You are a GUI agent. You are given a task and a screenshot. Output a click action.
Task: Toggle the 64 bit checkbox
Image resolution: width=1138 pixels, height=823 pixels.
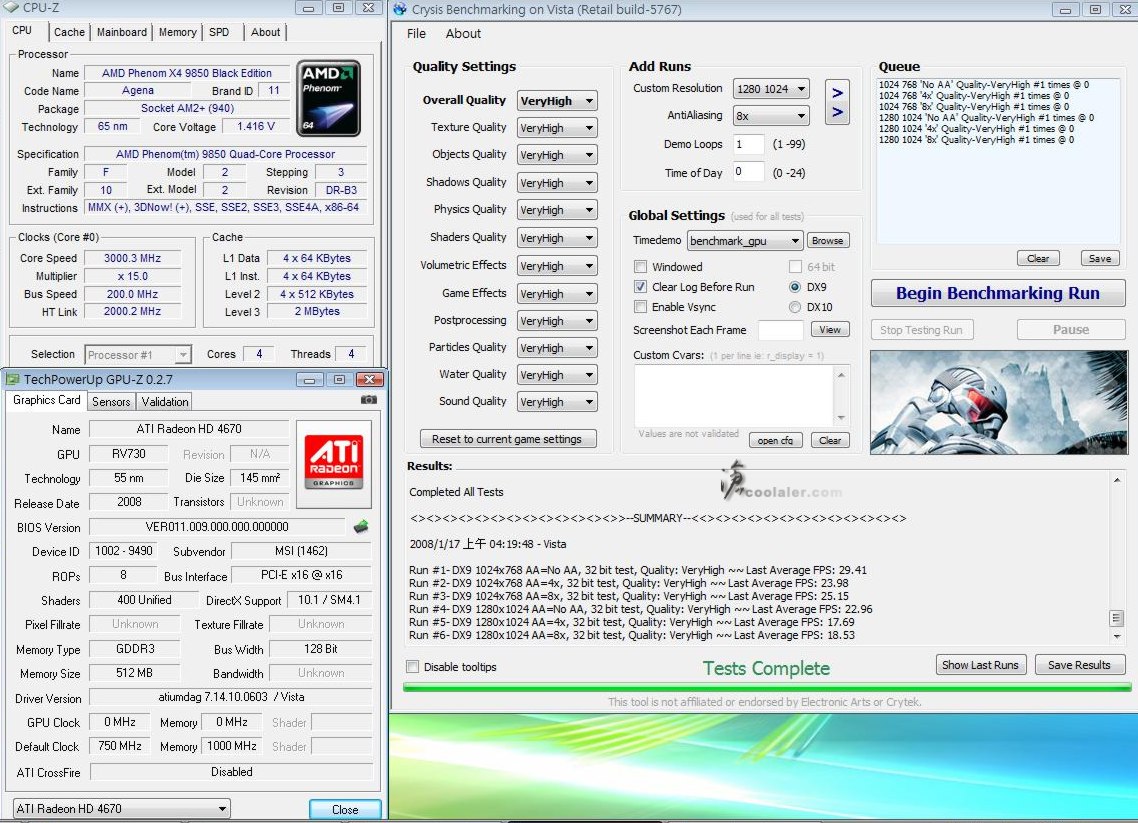(795, 266)
